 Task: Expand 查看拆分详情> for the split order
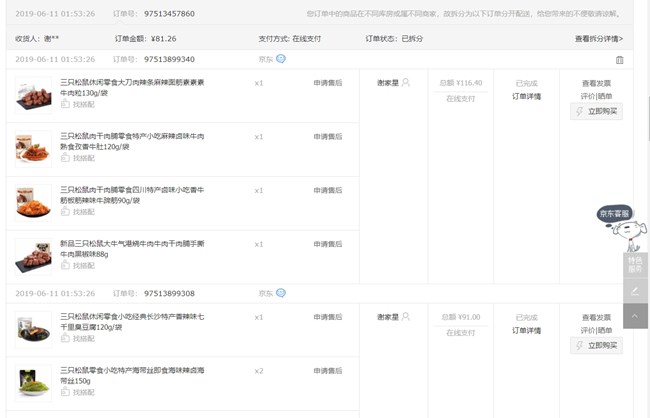599,39
